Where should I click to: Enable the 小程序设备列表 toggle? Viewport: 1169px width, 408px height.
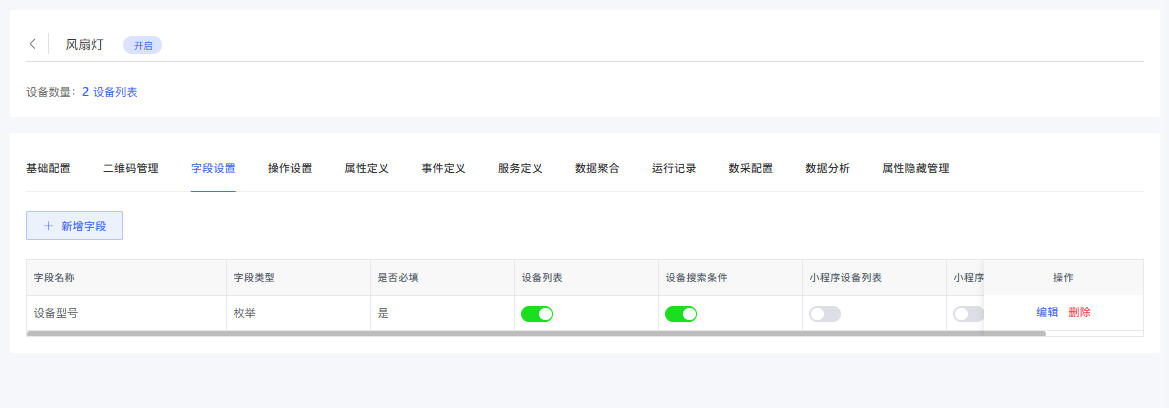825,314
